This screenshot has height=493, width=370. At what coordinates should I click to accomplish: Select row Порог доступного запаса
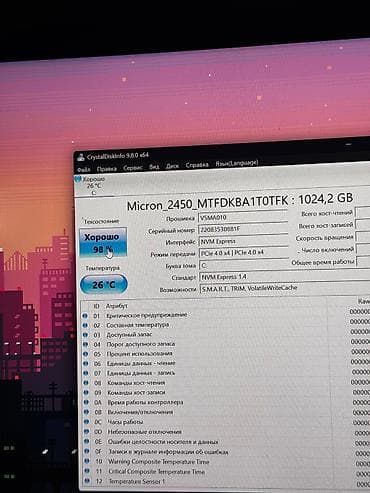[x=226, y=344]
